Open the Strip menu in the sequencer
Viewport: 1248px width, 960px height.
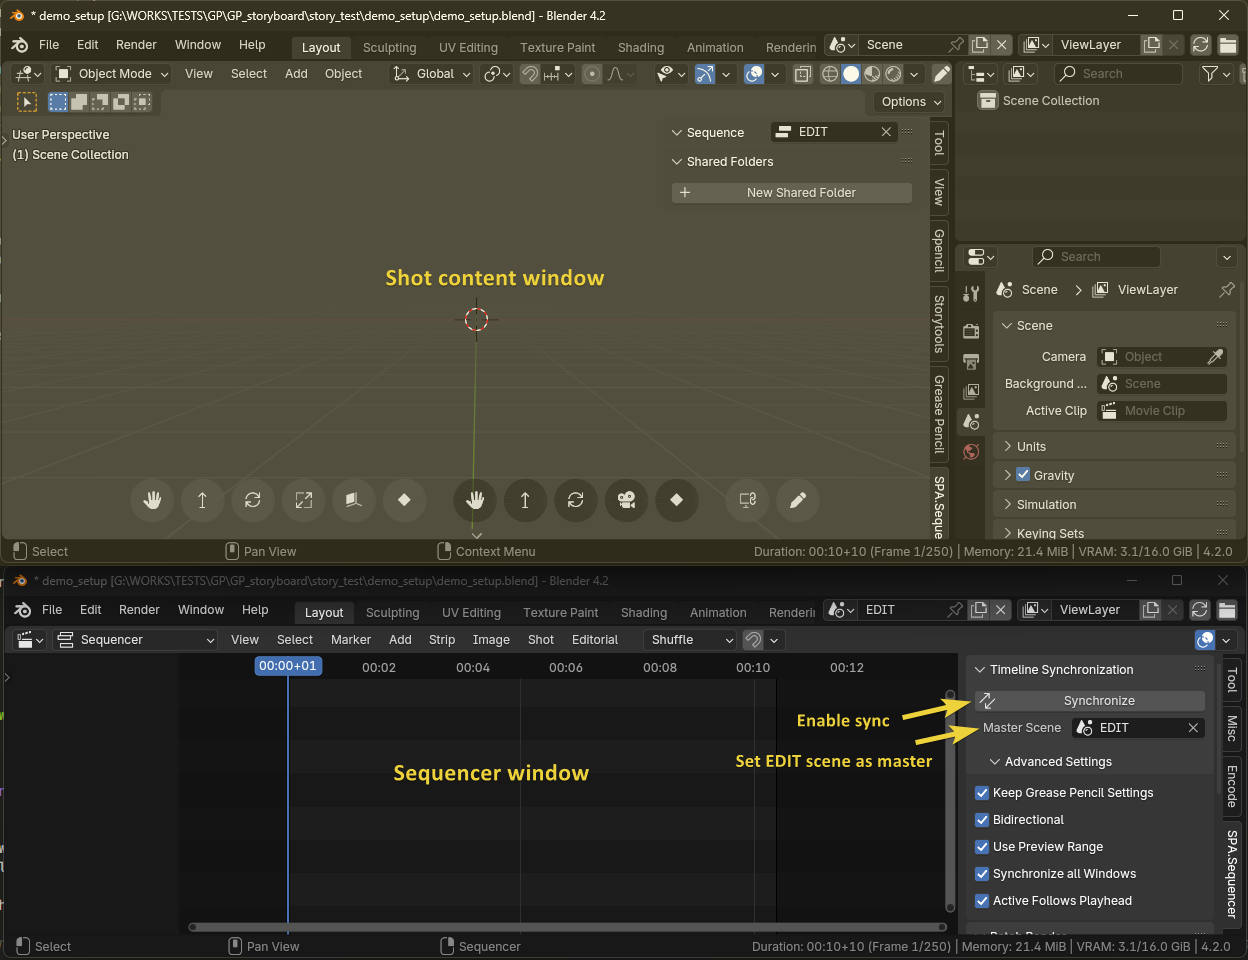click(x=442, y=640)
